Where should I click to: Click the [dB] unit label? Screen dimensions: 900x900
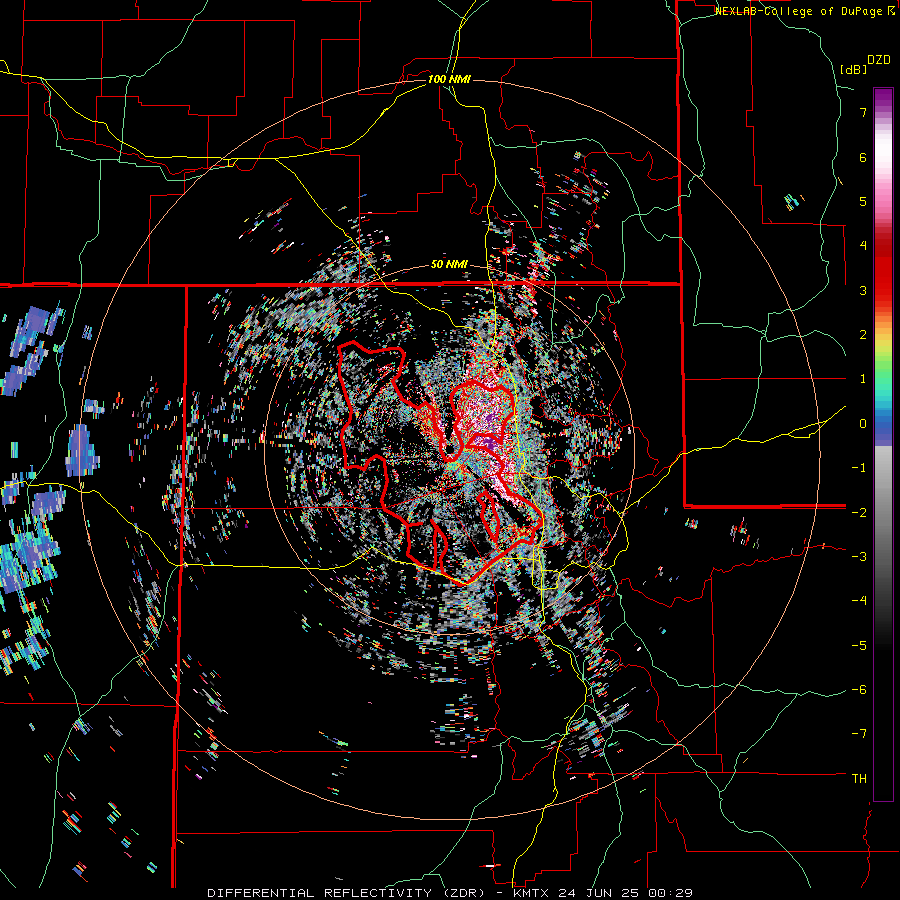pos(853,69)
